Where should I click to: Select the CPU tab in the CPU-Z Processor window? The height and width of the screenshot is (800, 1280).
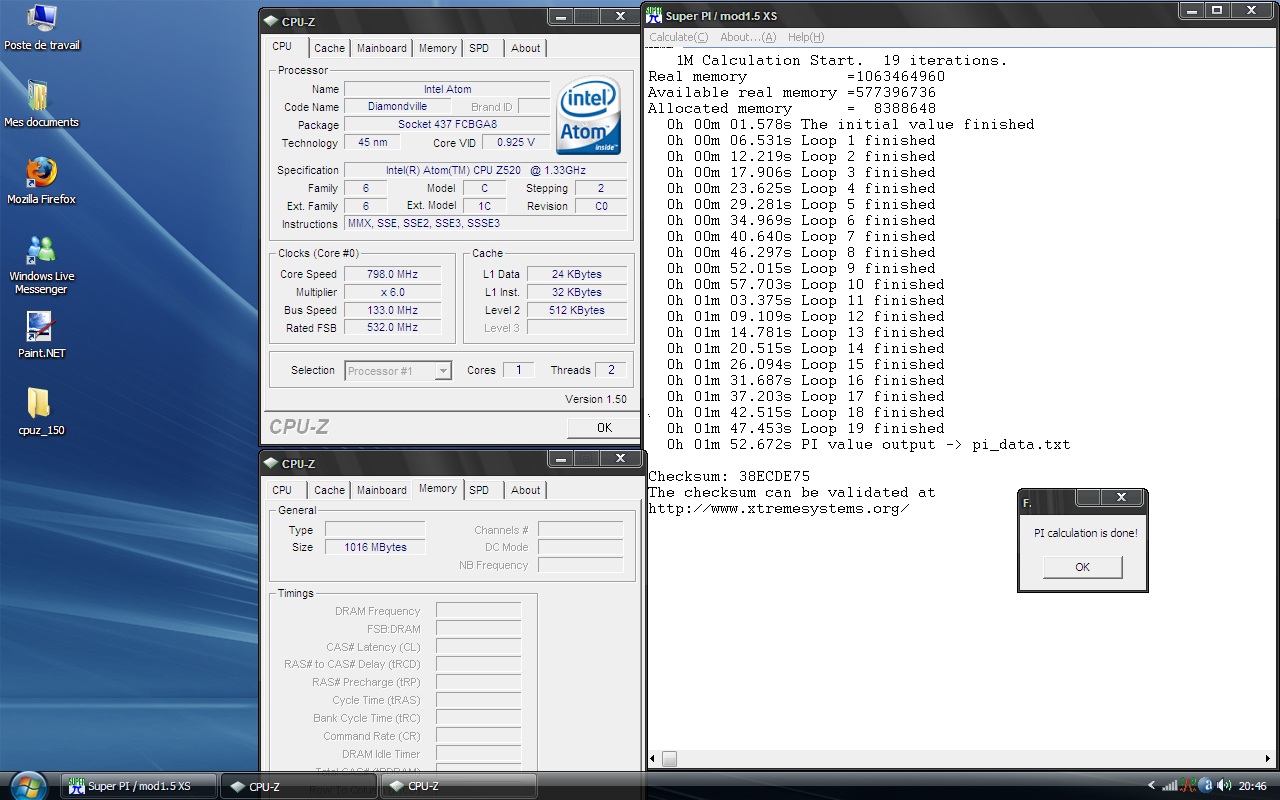282,46
